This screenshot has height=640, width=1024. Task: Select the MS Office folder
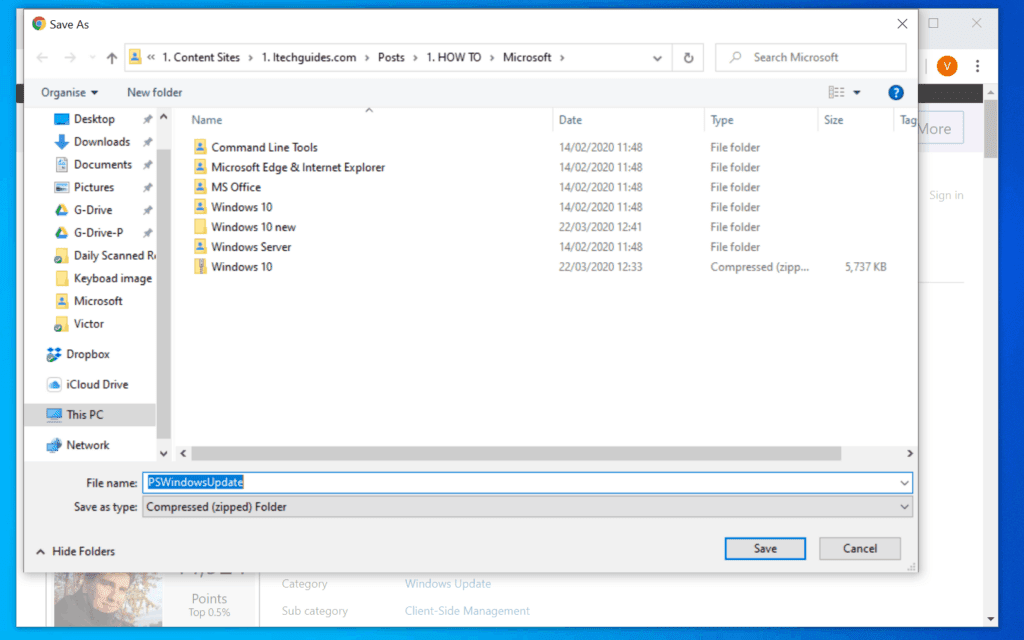[236, 187]
